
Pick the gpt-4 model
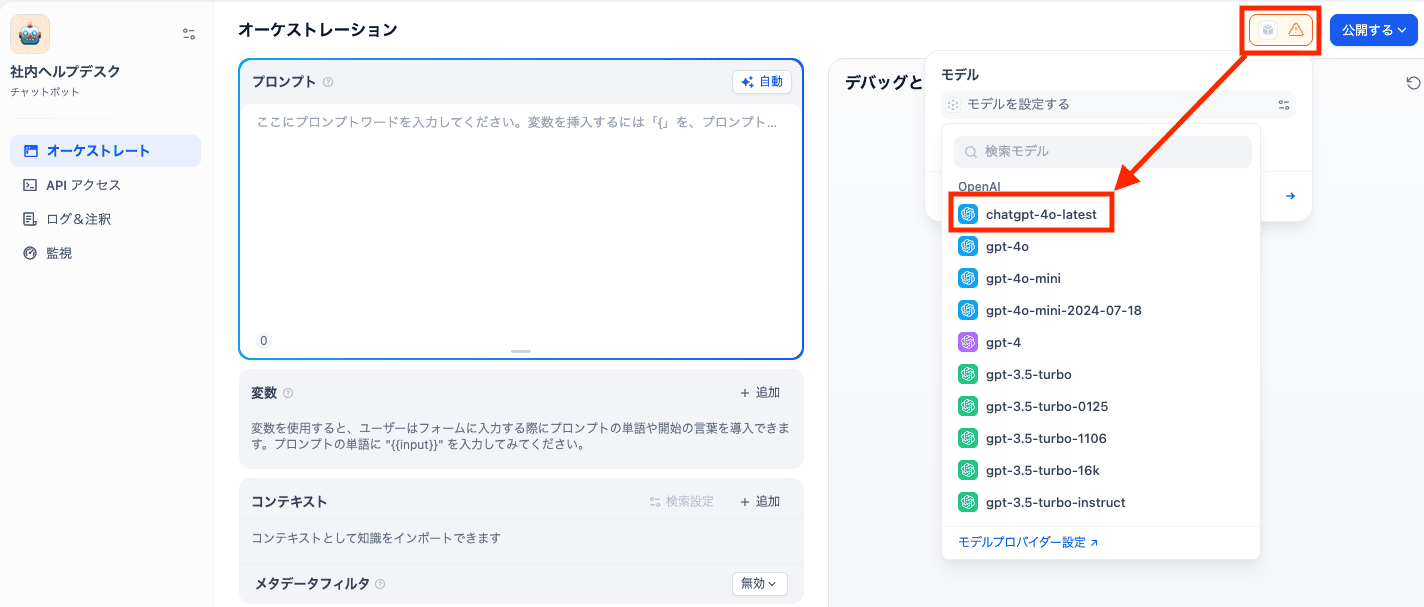click(x=1100, y=342)
